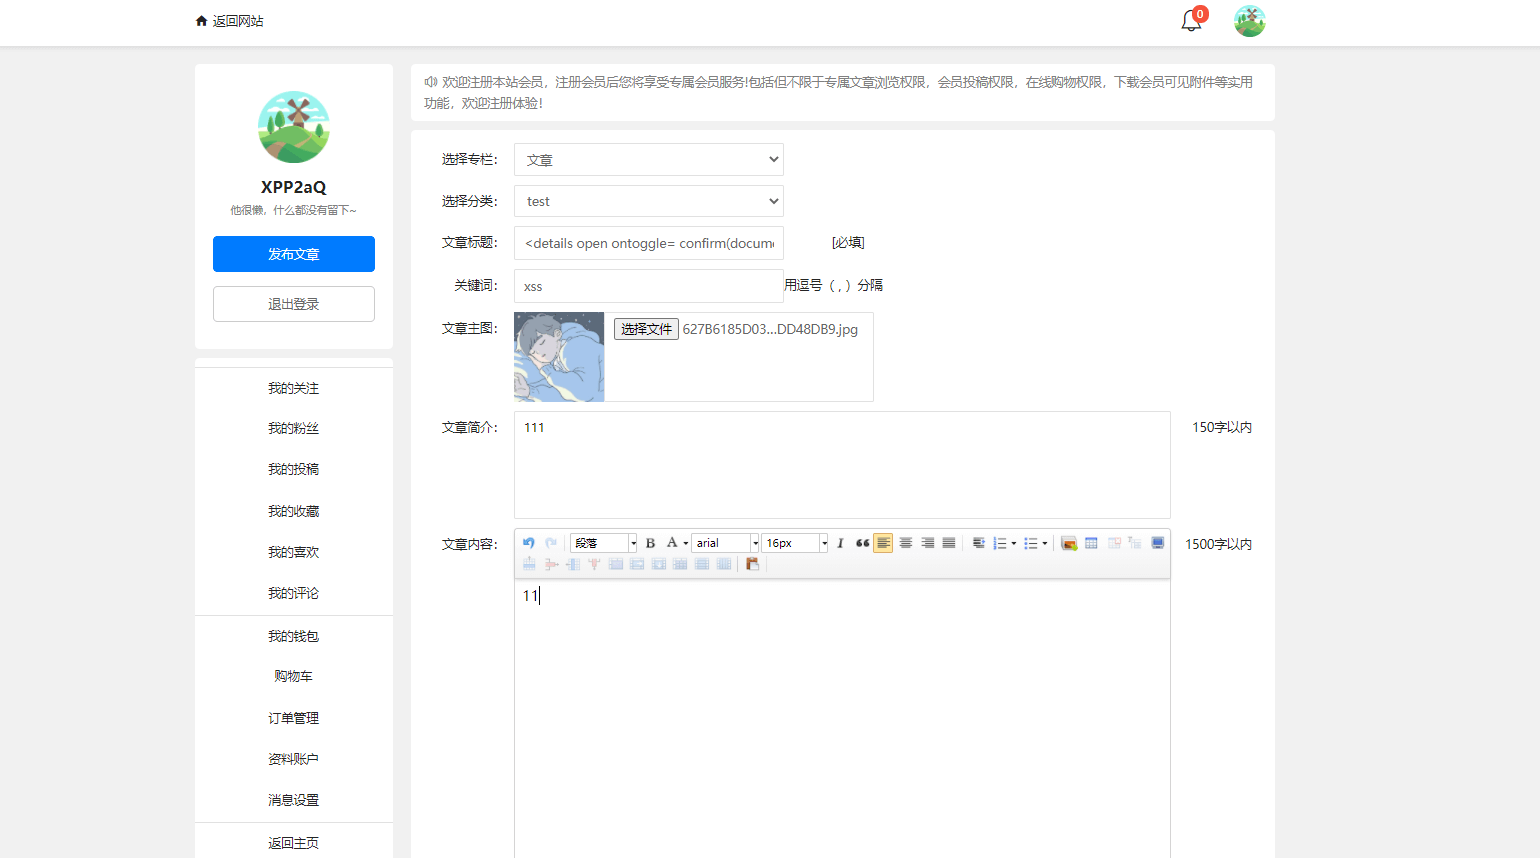The width and height of the screenshot is (1540, 858).
Task: Open the 选择分类 dropdown showing test
Action: tap(649, 201)
